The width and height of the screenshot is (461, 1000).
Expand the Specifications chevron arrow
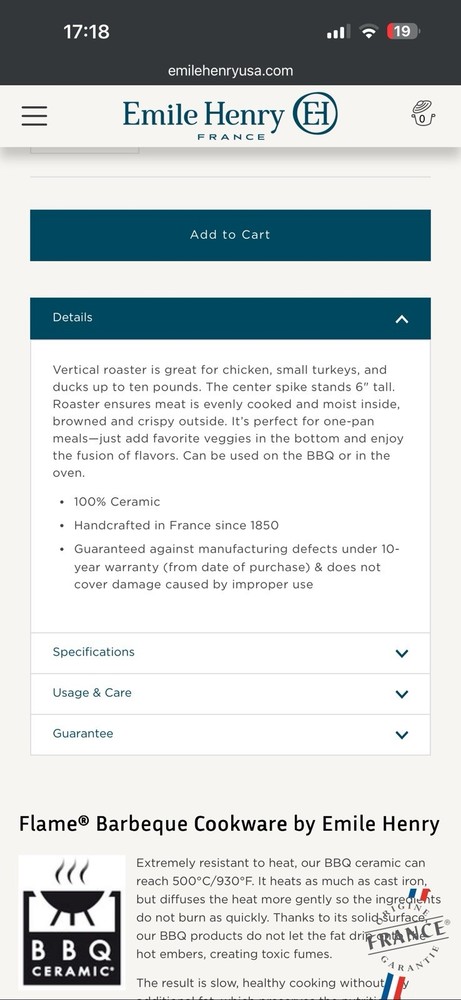click(402, 653)
